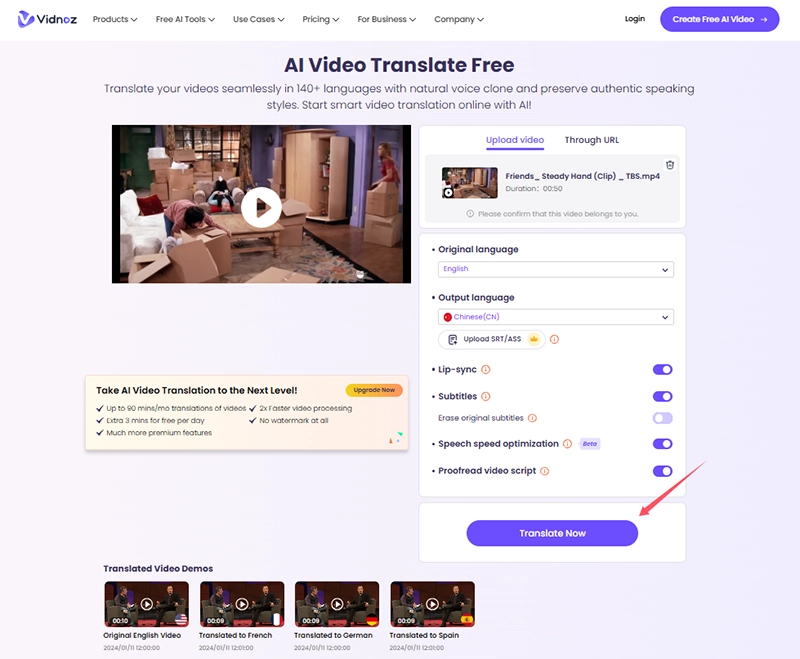Enable Erase original subtitles toggle
The height and width of the screenshot is (659, 800).
[662, 418]
